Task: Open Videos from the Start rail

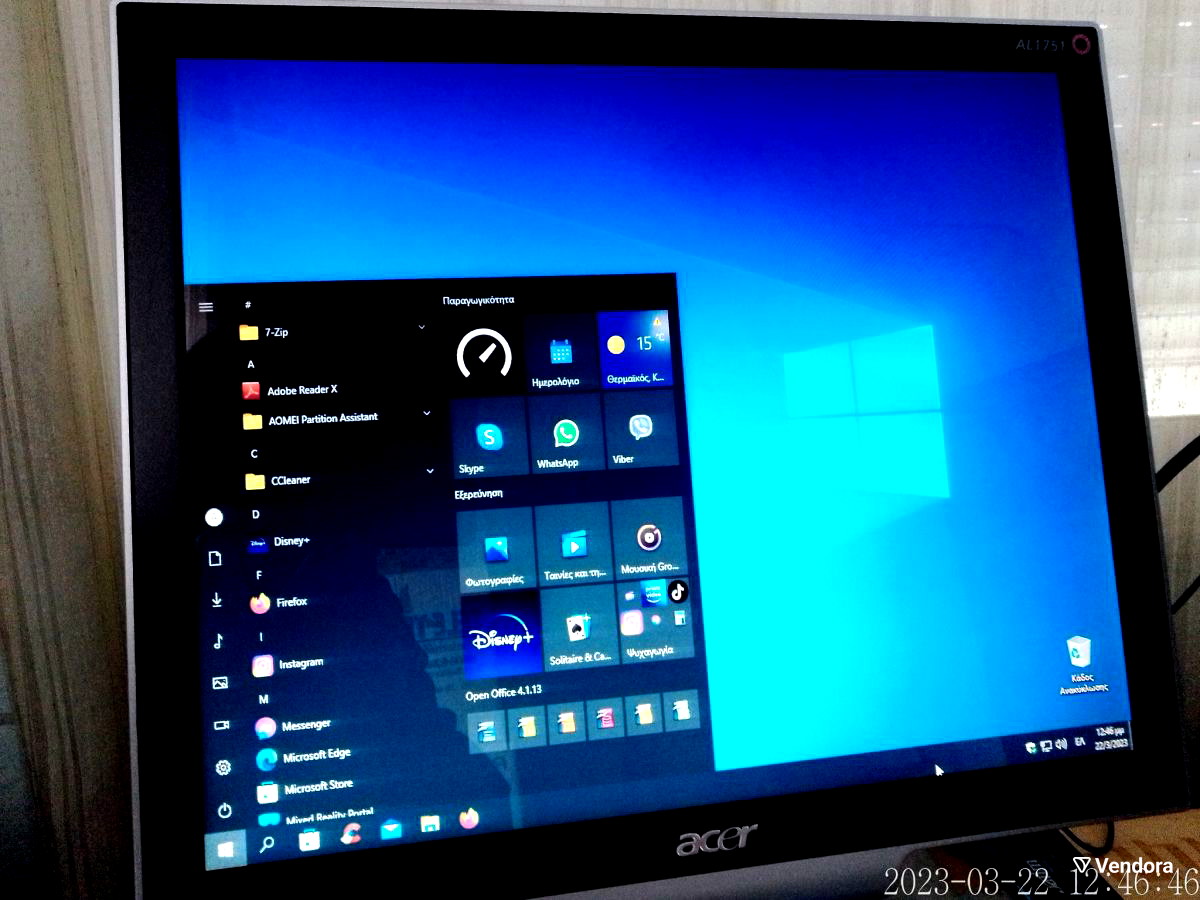Action: tap(221, 725)
